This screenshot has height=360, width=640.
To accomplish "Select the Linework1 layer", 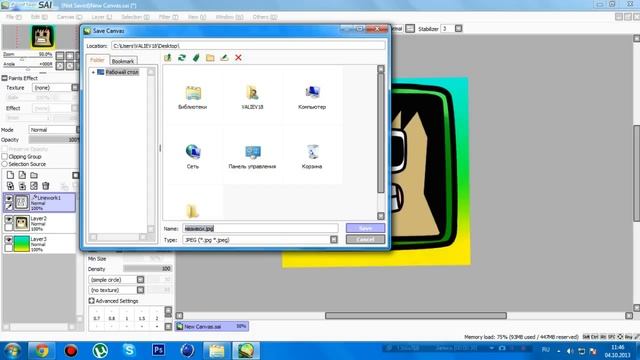I will [40, 202].
